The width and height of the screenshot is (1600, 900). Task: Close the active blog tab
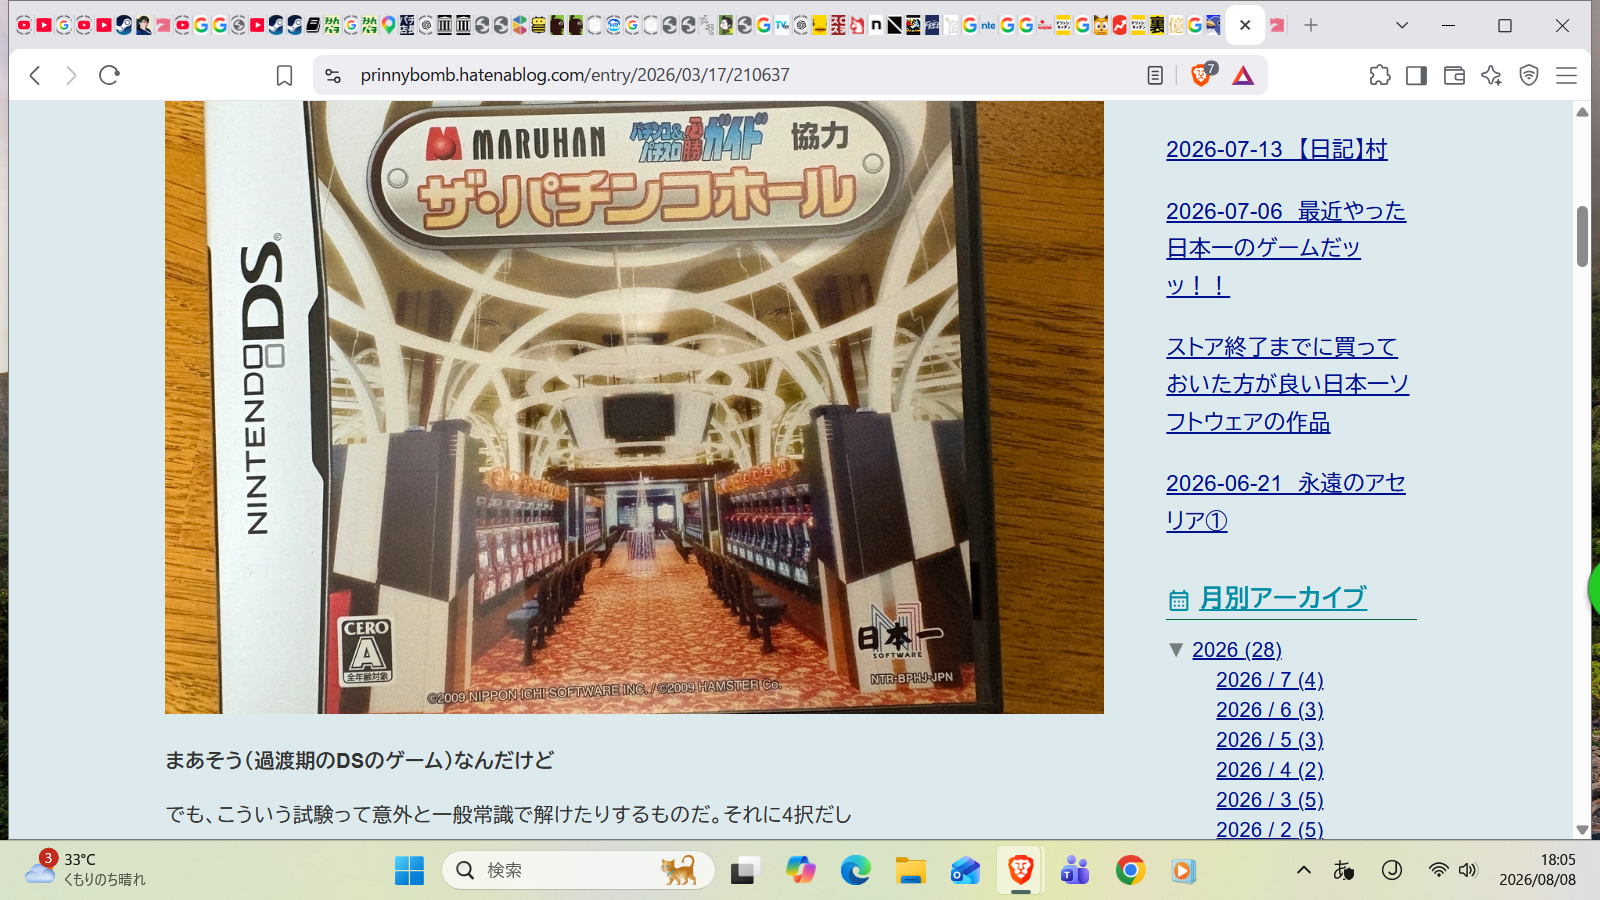pyautogui.click(x=1245, y=25)
